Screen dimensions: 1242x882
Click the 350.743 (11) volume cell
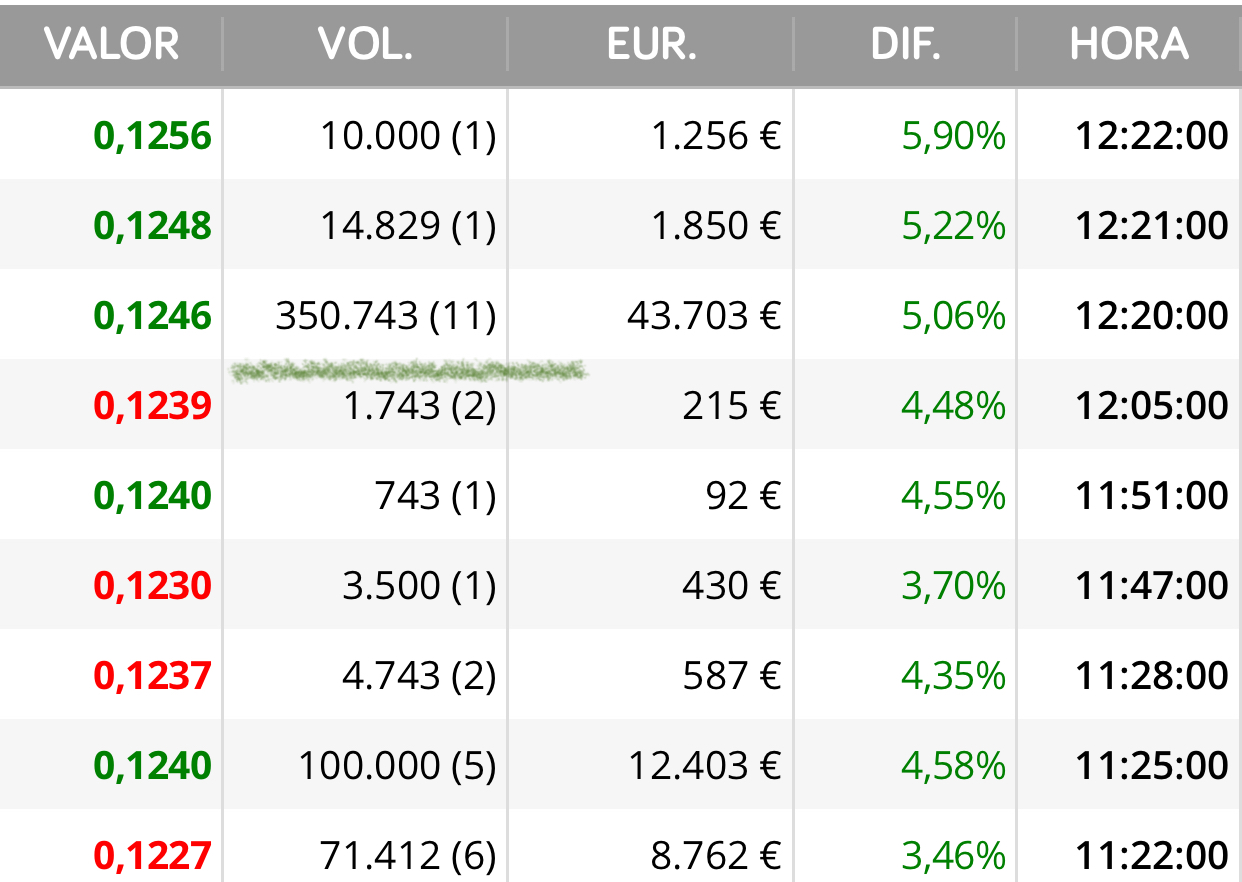(x=386, y=316)
